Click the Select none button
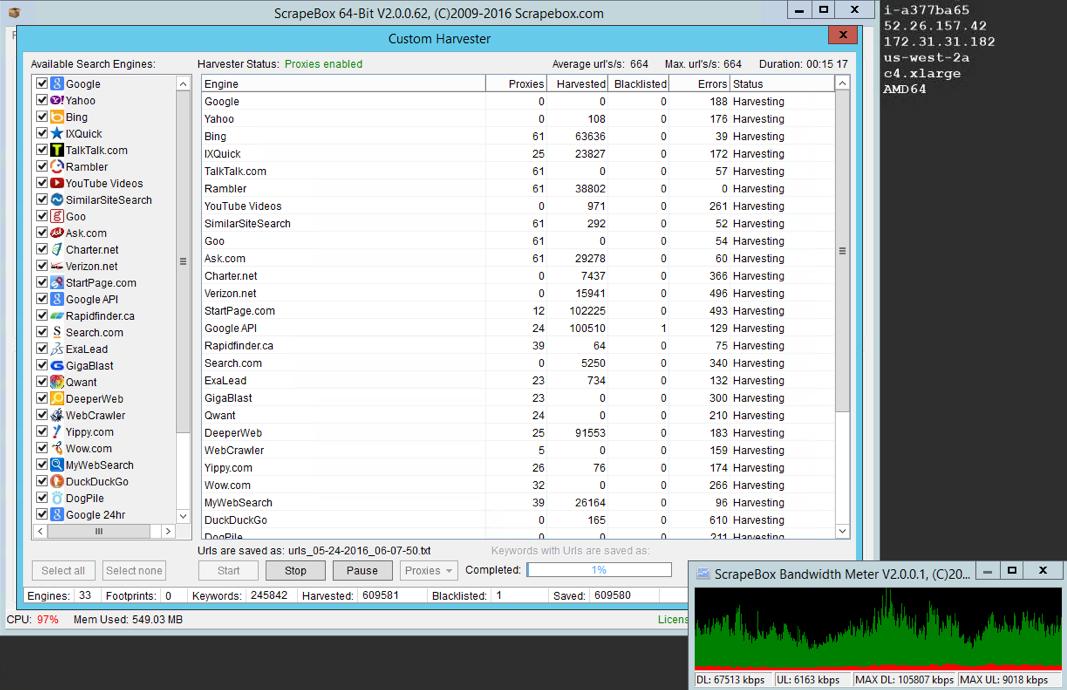The width and height of the screenshot is (1067, 690). 134,570
